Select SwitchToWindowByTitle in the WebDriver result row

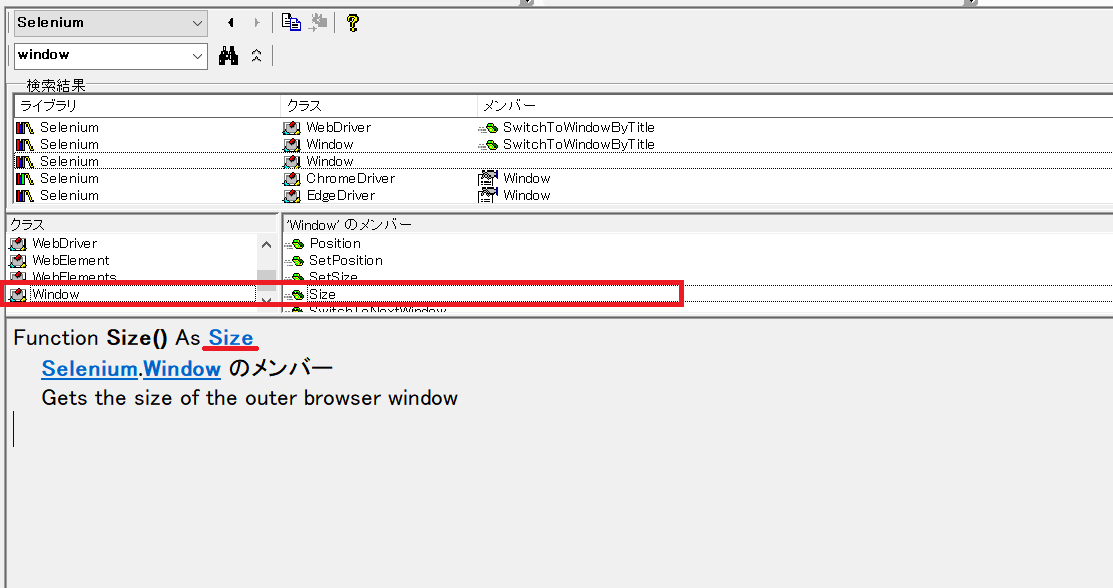point(579,127)
